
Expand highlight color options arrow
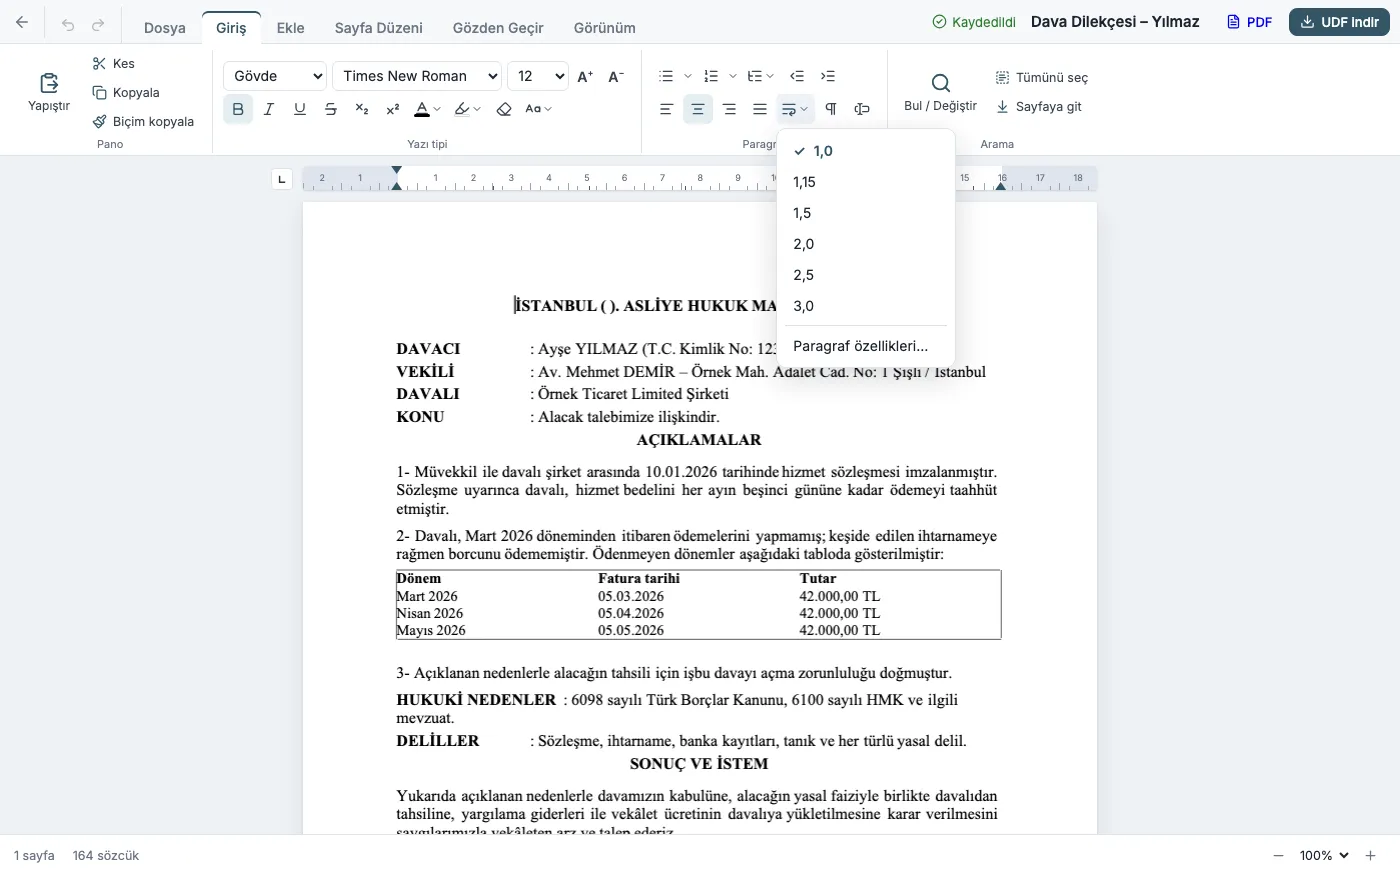477,109
